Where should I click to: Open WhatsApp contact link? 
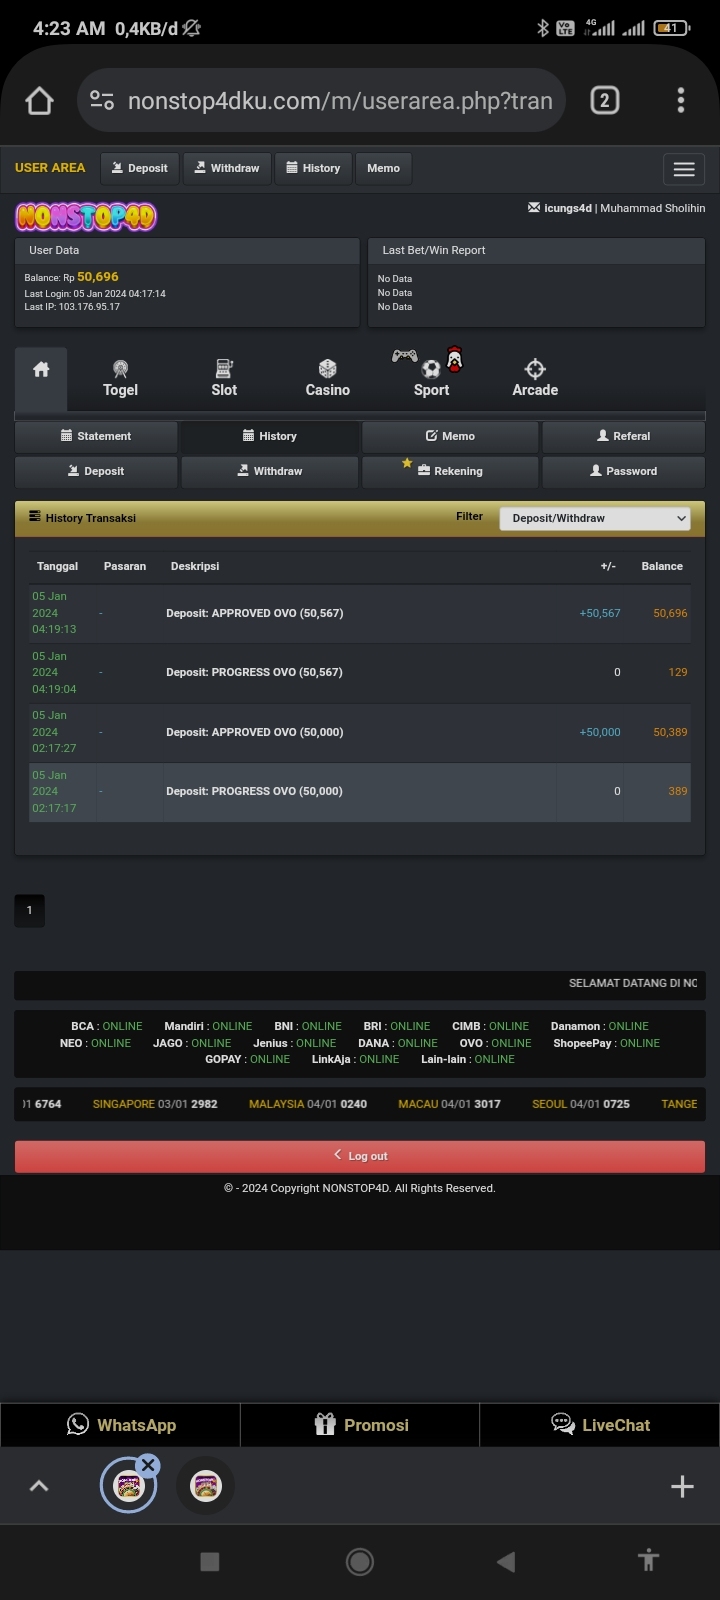[120, 1425]
